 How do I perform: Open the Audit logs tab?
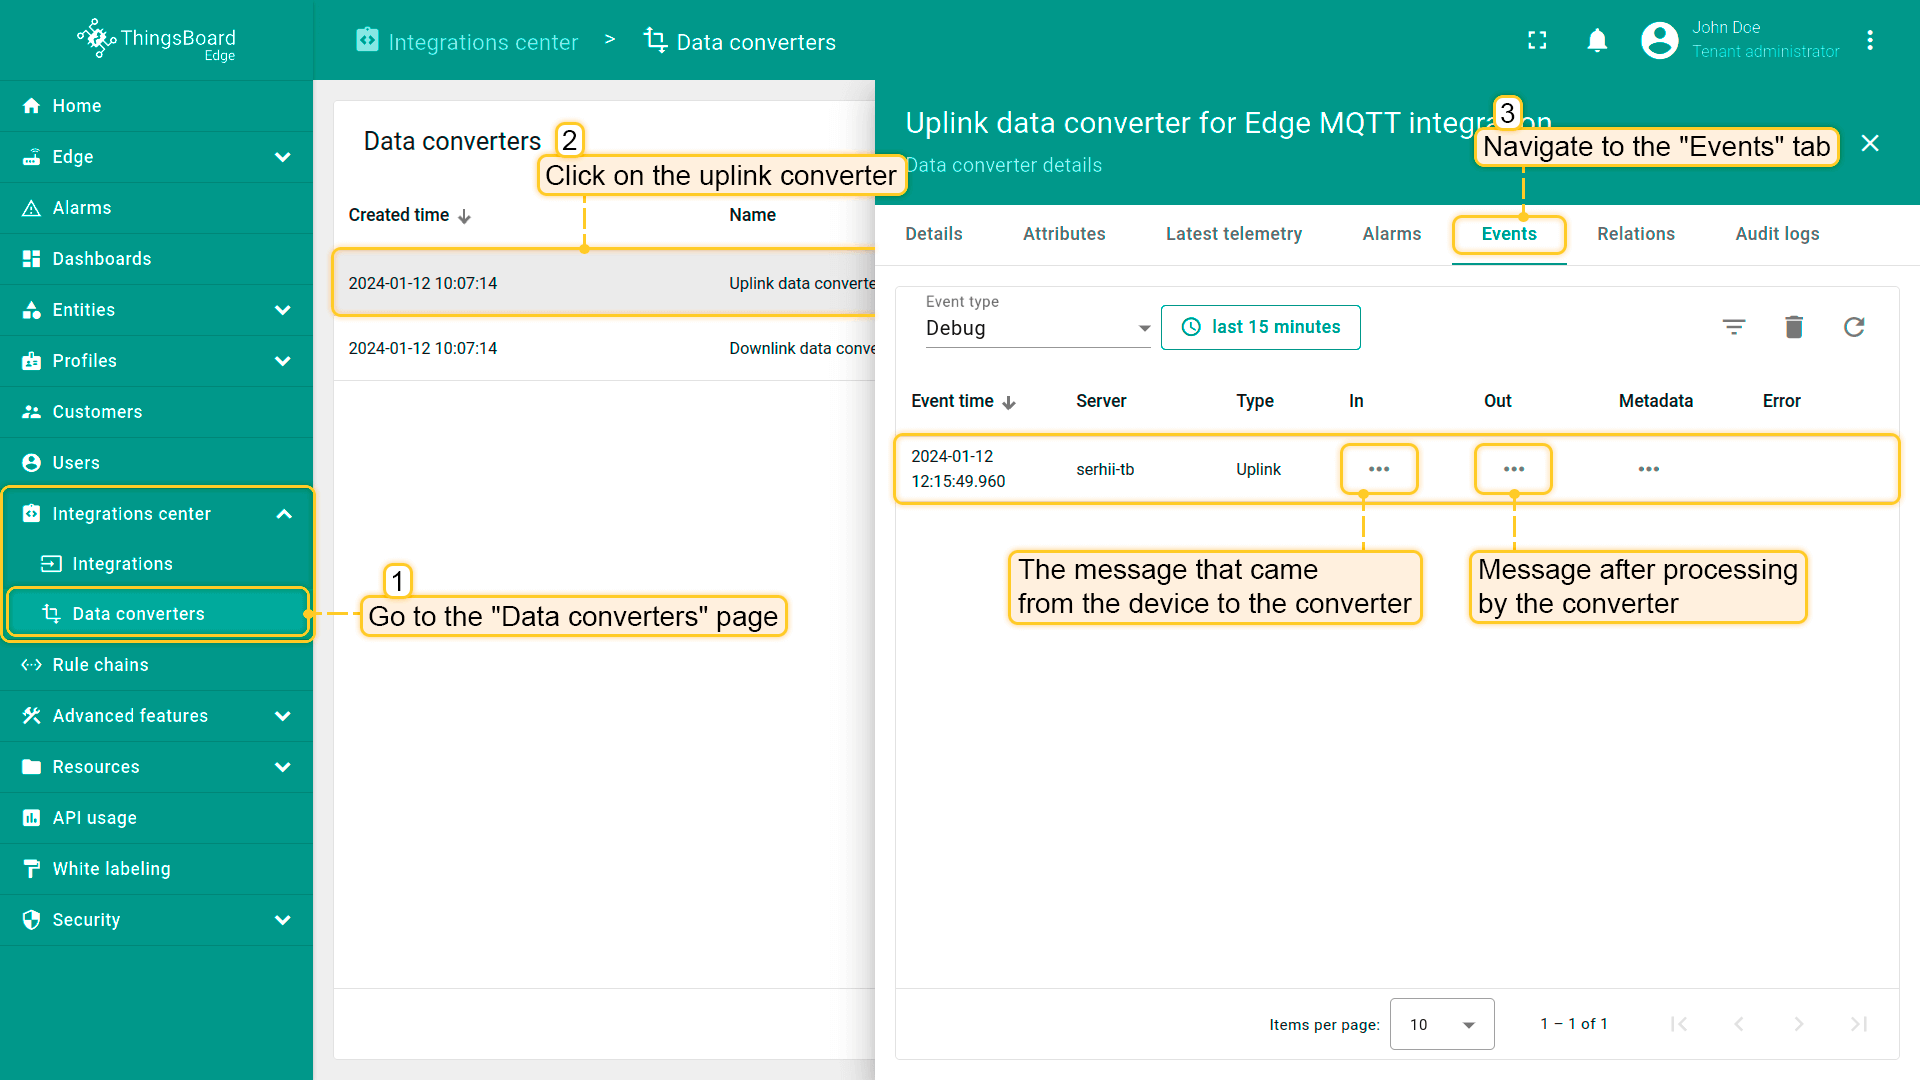[x=1776, y=234]
